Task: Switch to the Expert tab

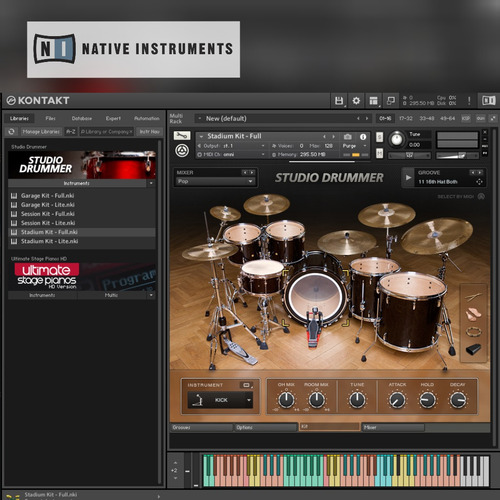Action: pos(113,118)
